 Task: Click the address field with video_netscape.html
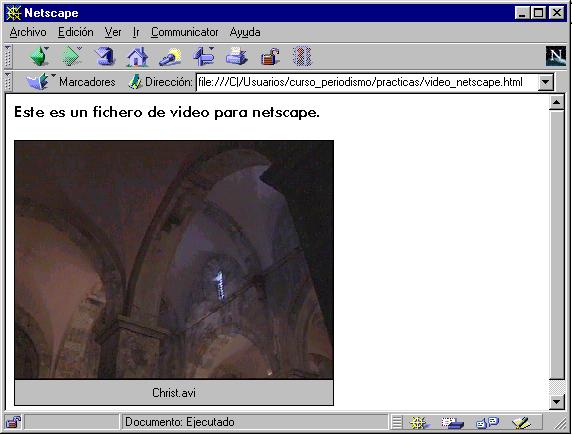pyautogui.click(x=367, y=82)
